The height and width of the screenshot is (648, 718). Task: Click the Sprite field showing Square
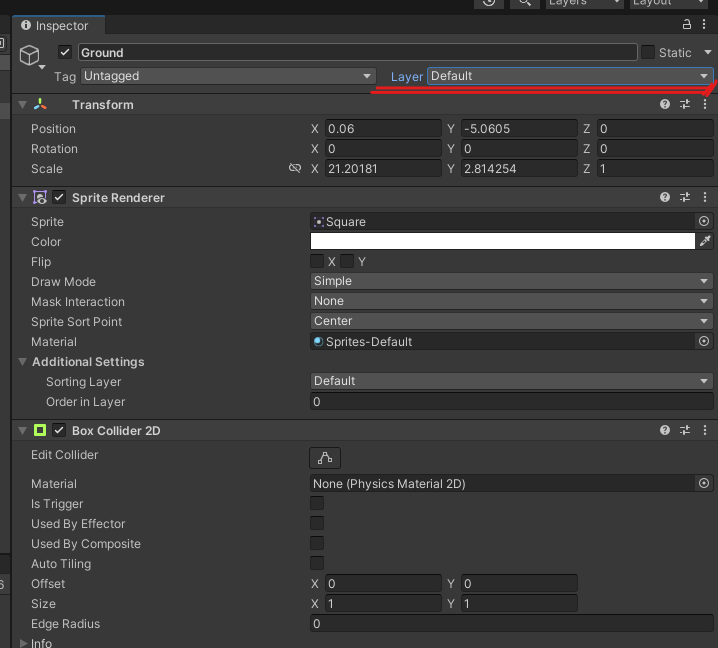click(x=503, y=222)
